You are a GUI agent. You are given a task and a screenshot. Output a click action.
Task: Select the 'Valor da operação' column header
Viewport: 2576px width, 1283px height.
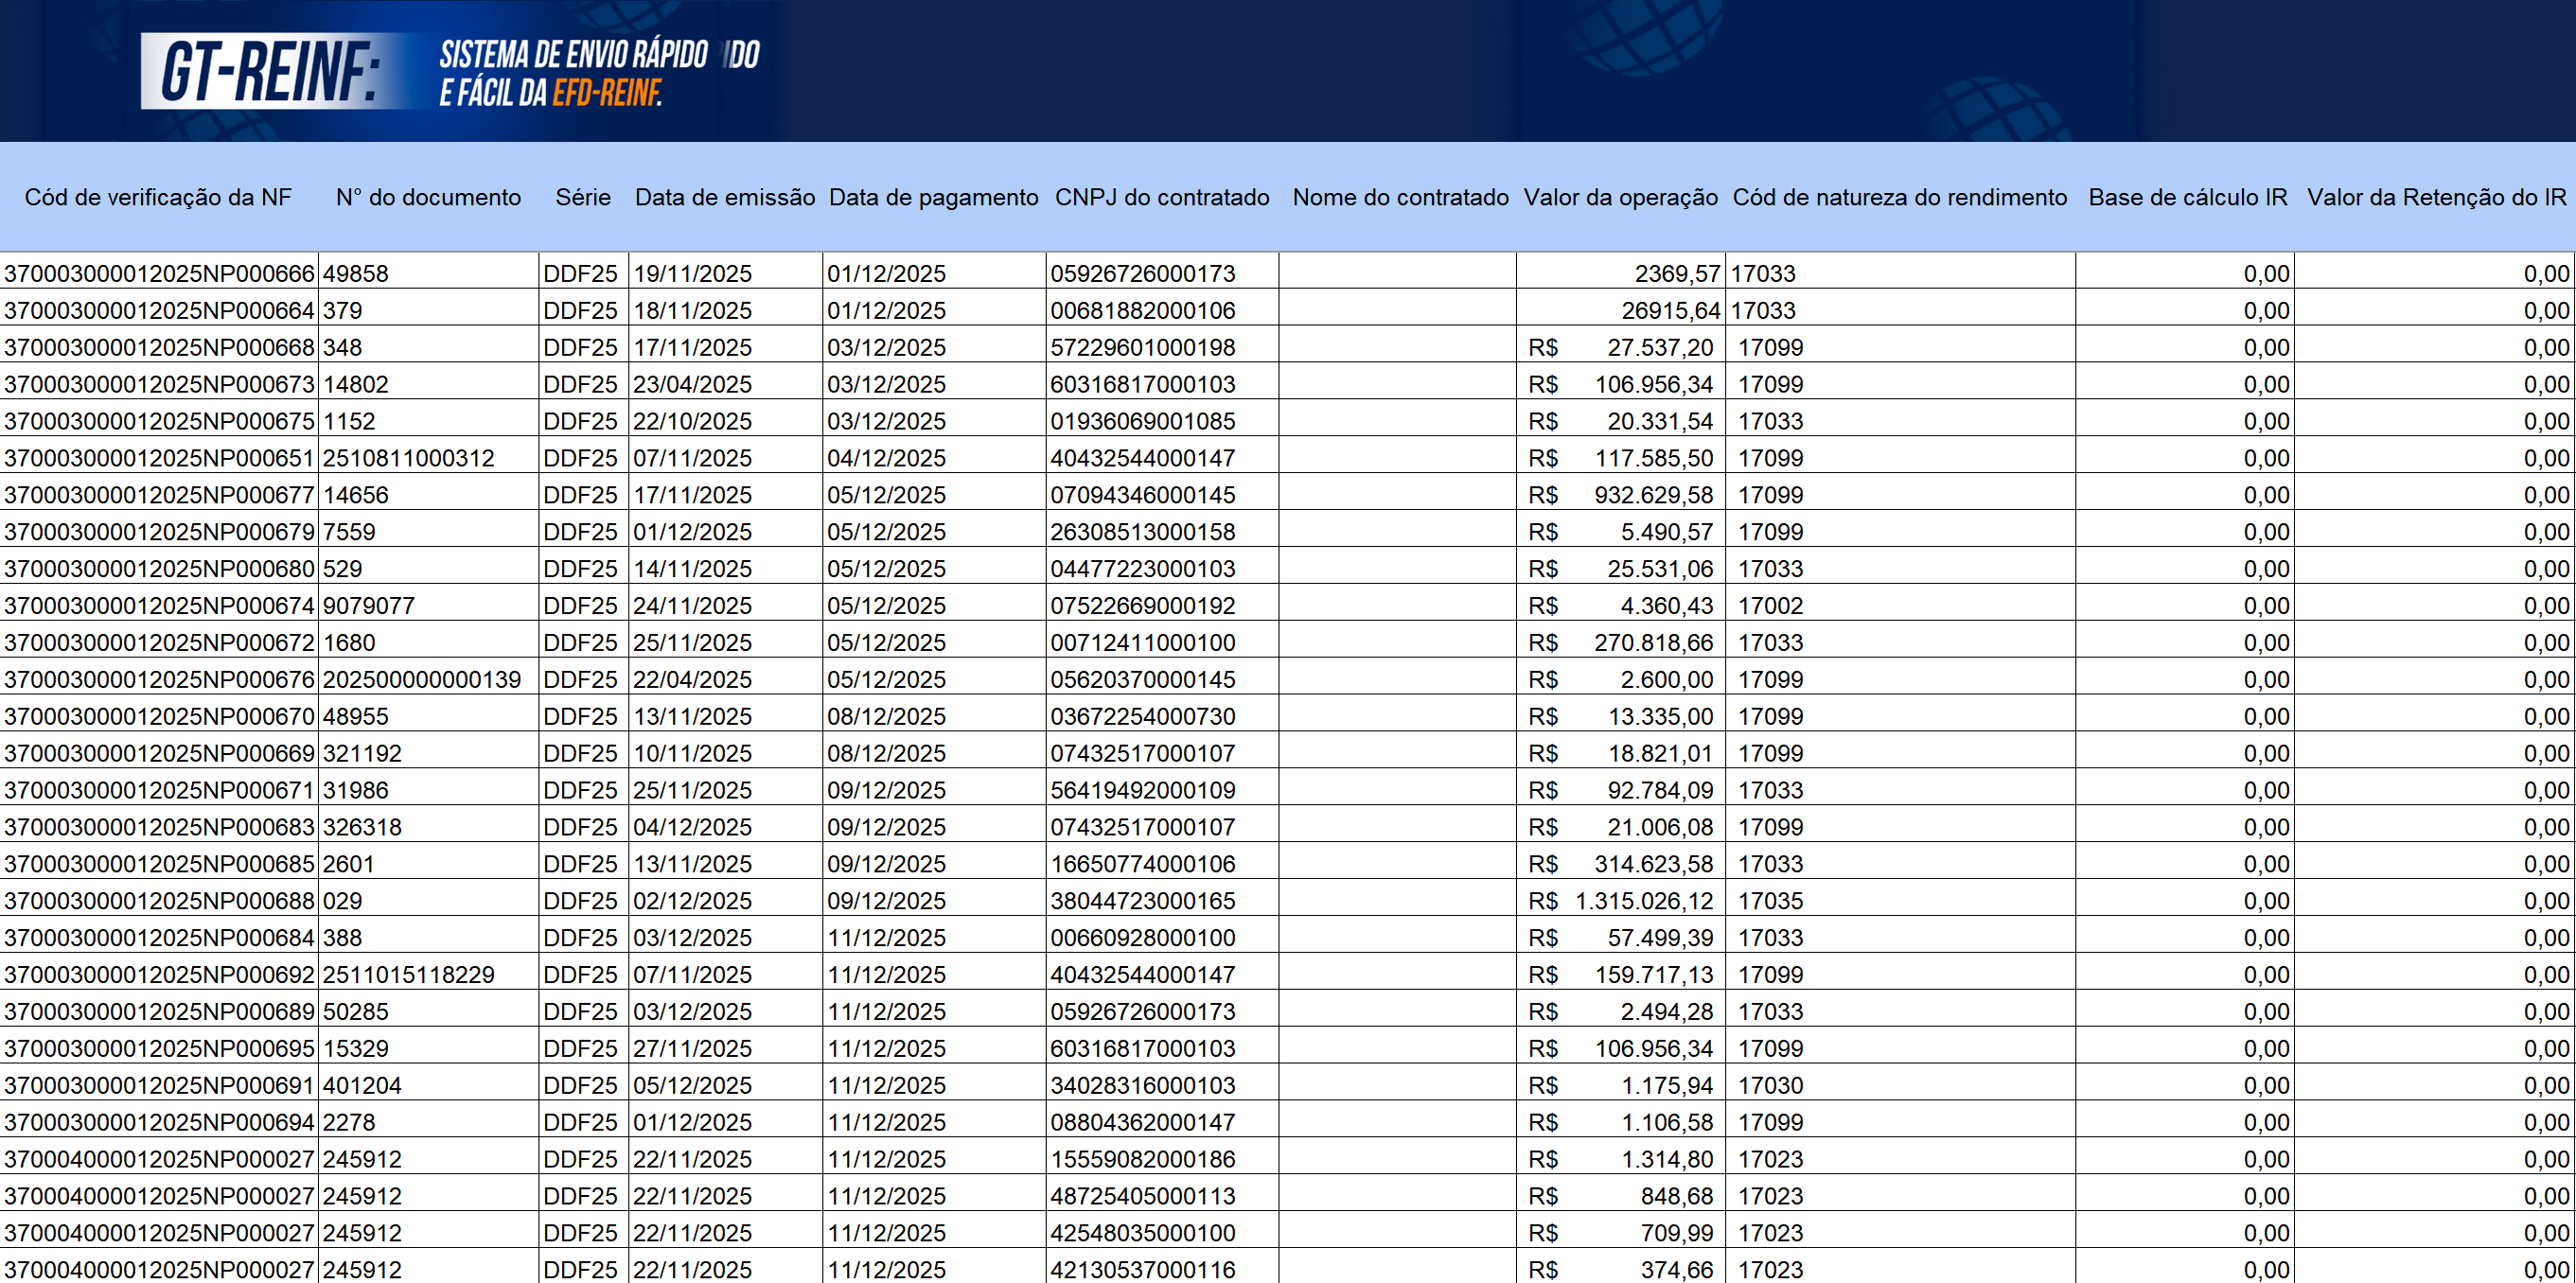(x=1621, y=197)
